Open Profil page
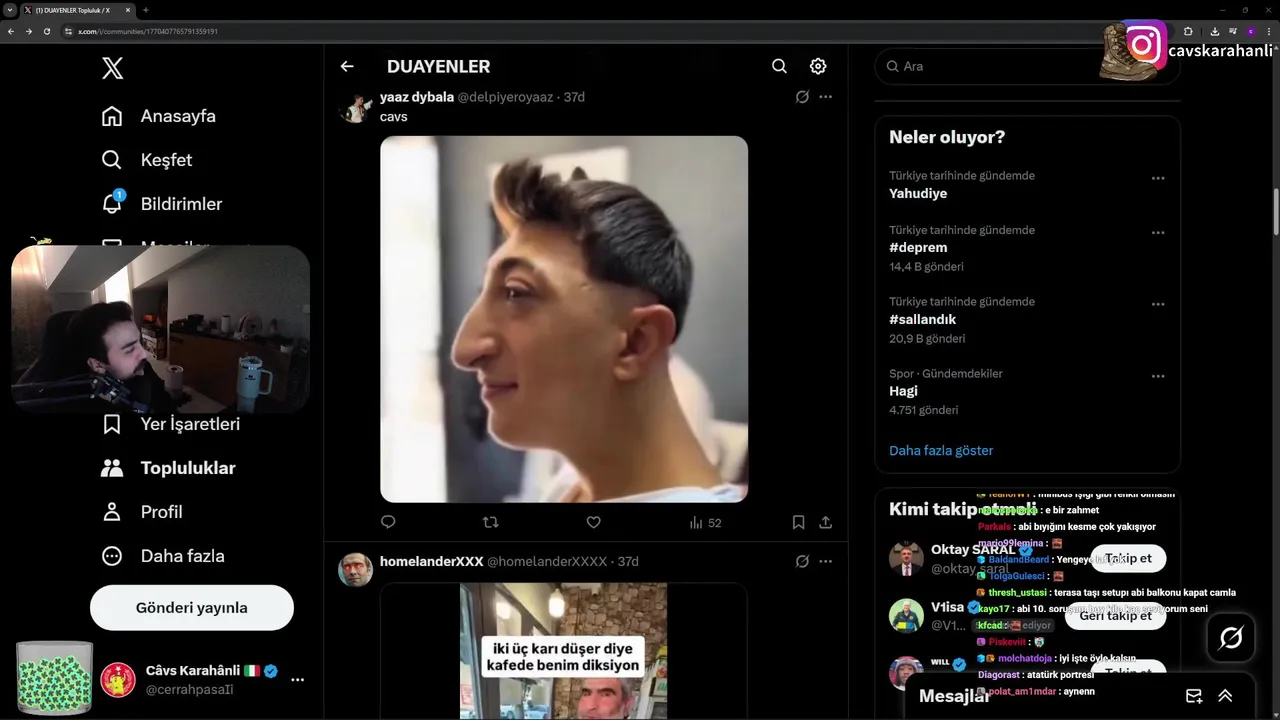This screenshot has height=720, width=1280. (142, 512)
